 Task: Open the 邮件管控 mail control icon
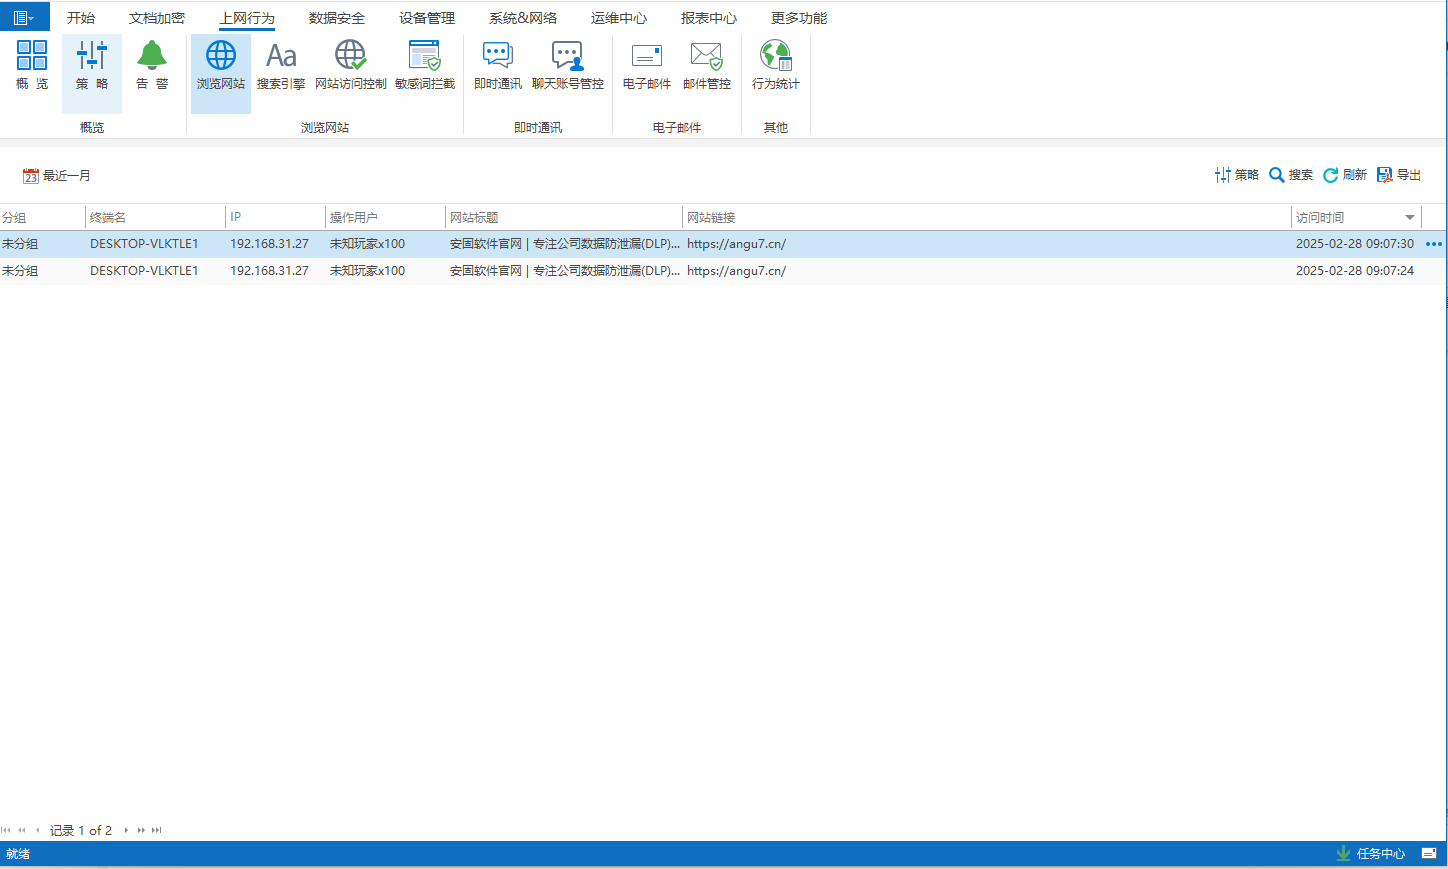707,65
